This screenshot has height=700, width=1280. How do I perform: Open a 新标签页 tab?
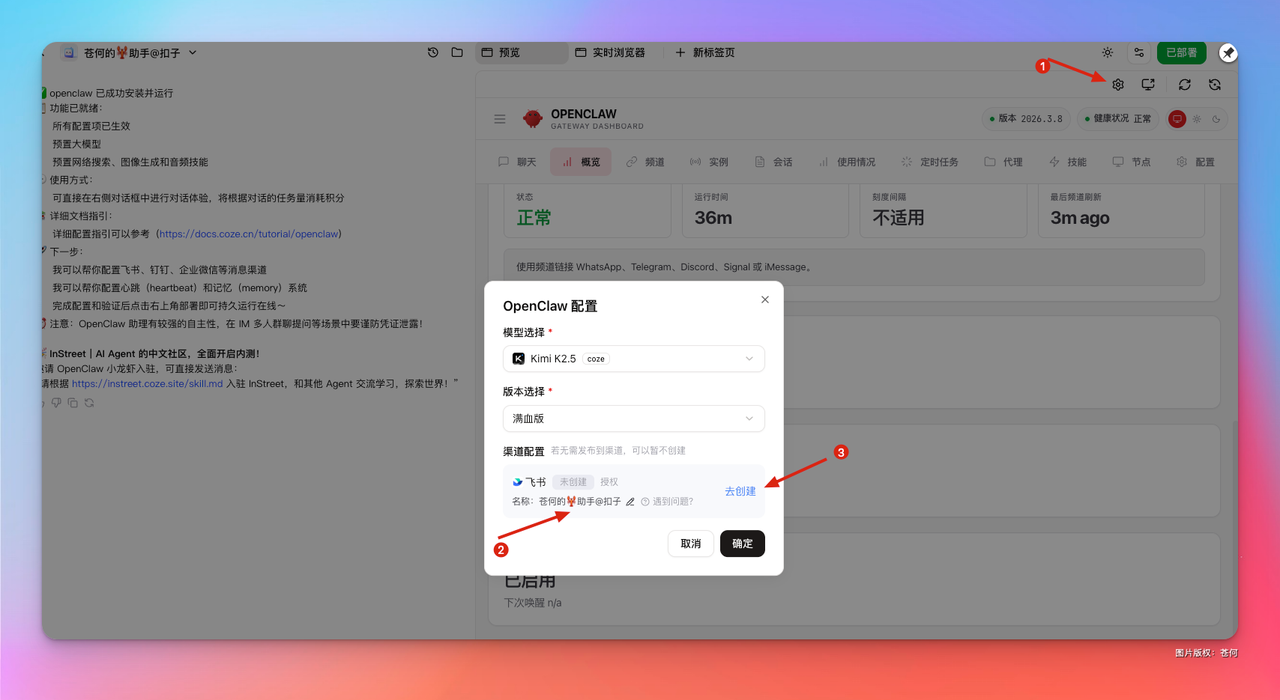coord(705,52)
